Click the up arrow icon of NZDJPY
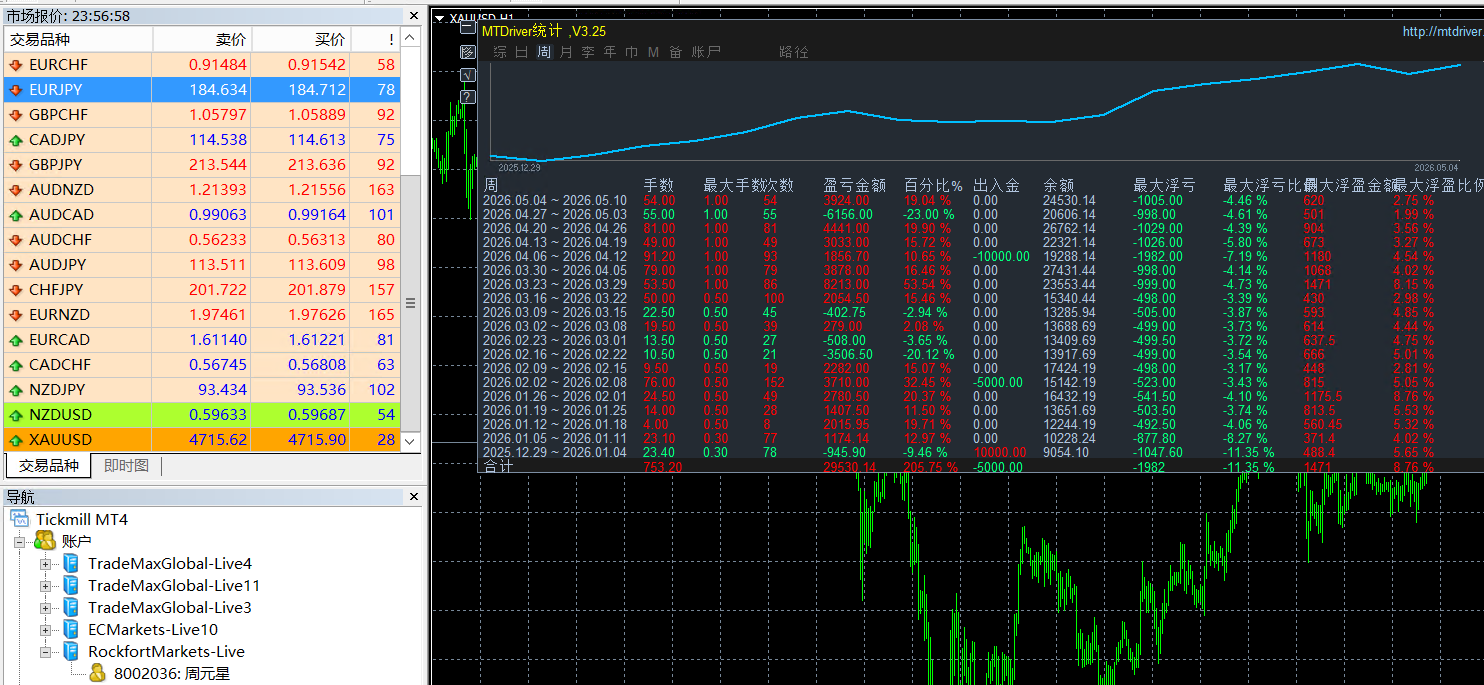The width and height of the screenshot is (1484, 685). 16,389
